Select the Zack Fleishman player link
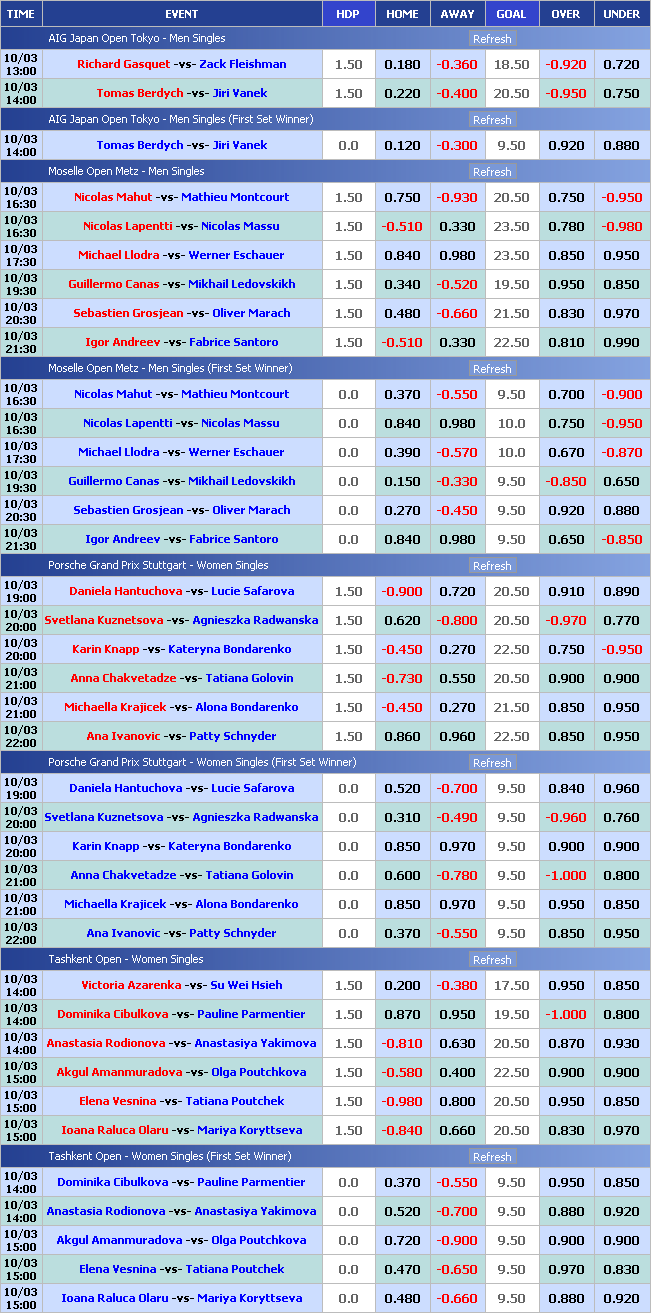651x1313 pixels. [242, 64]
